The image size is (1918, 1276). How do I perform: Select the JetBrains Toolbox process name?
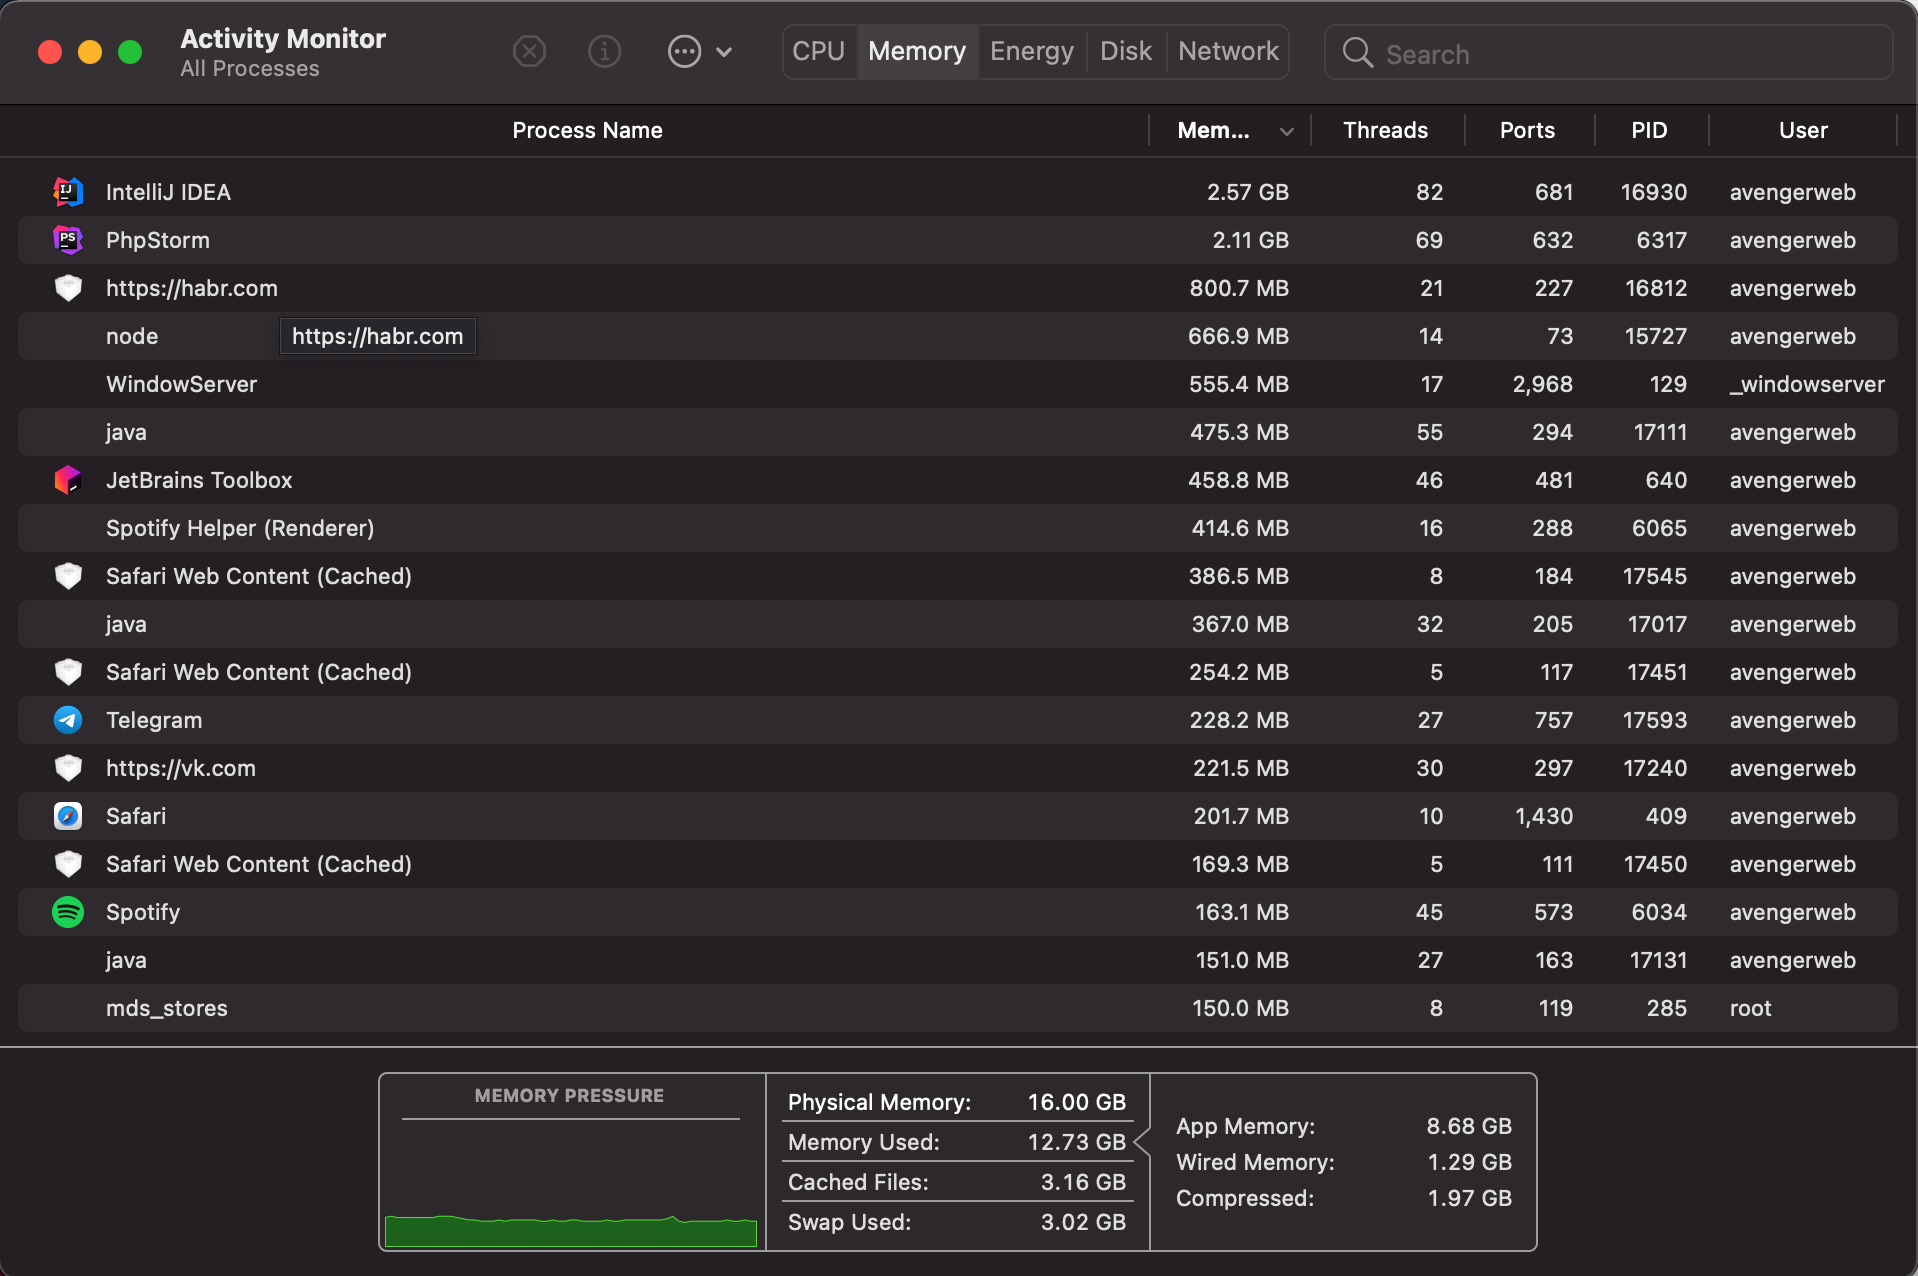199,480
